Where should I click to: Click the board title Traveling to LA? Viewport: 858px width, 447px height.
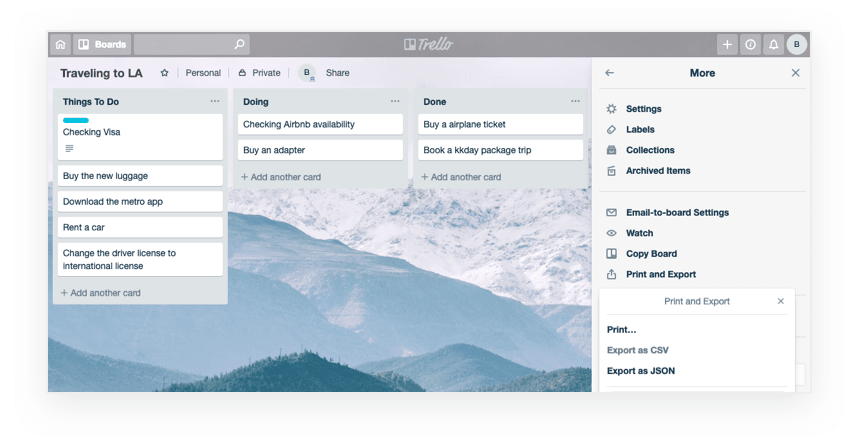coord(101,73)
